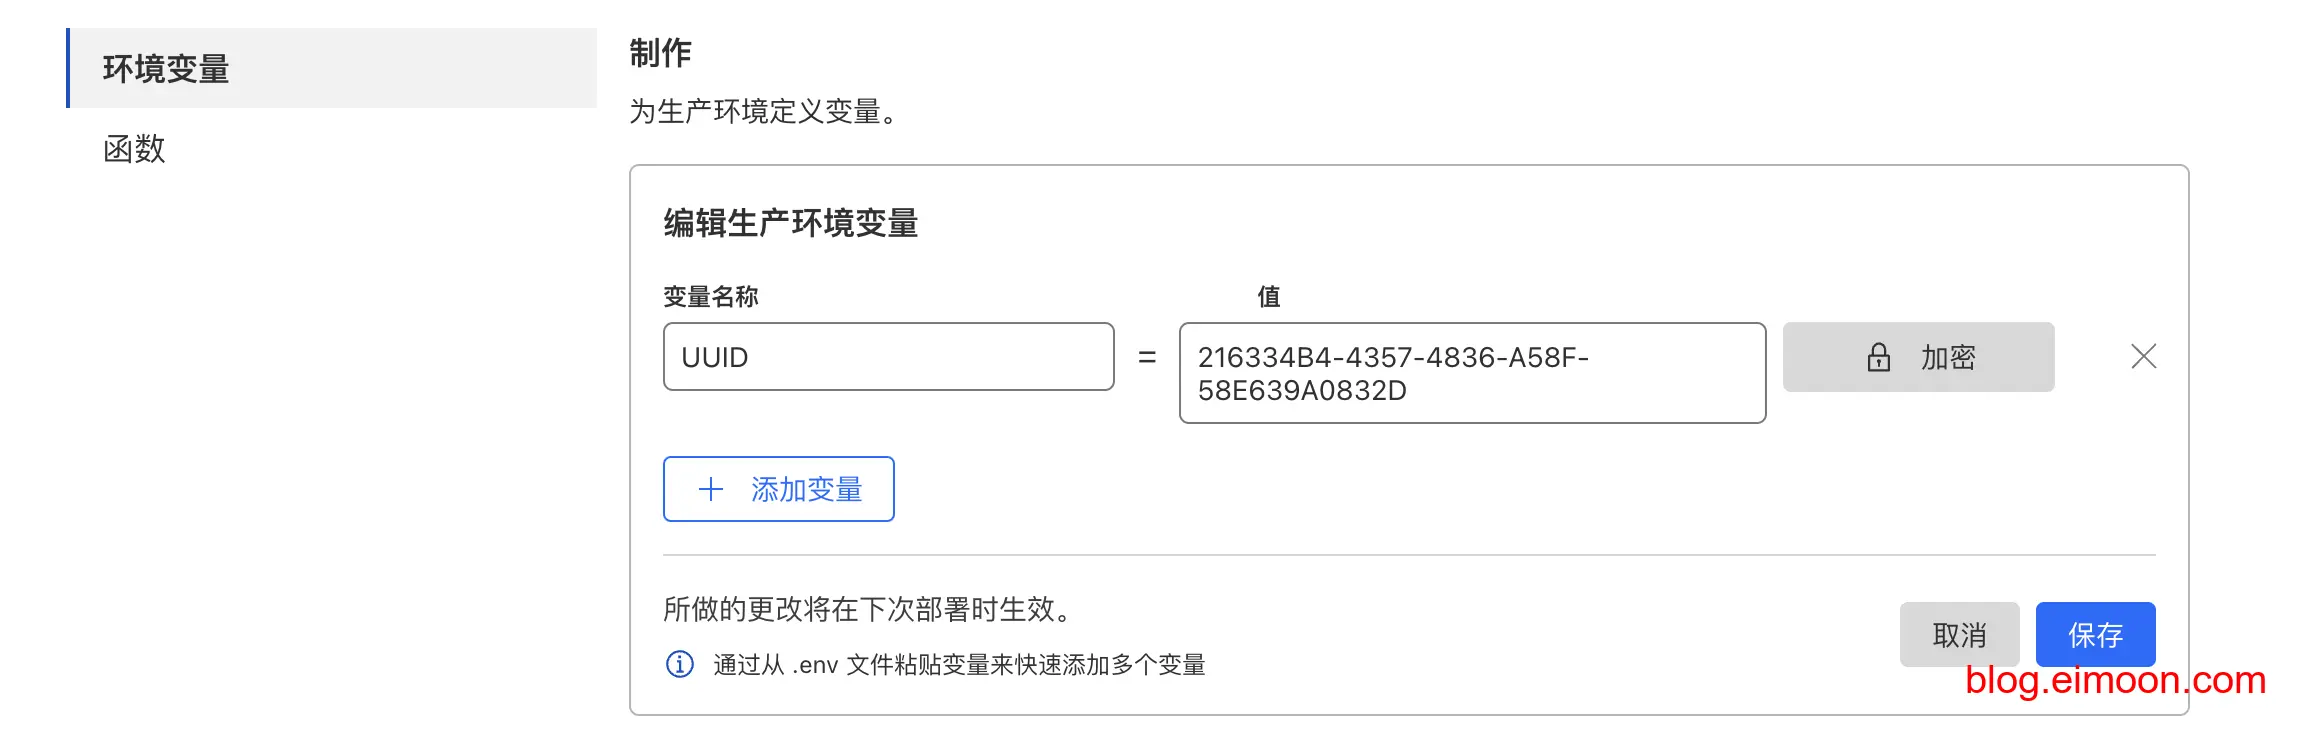Click the lock icon on the encrypt button
Image resolution: width=2298 pixels, height=732 pixels.
pyautogui.click(x=1877, y=357)
